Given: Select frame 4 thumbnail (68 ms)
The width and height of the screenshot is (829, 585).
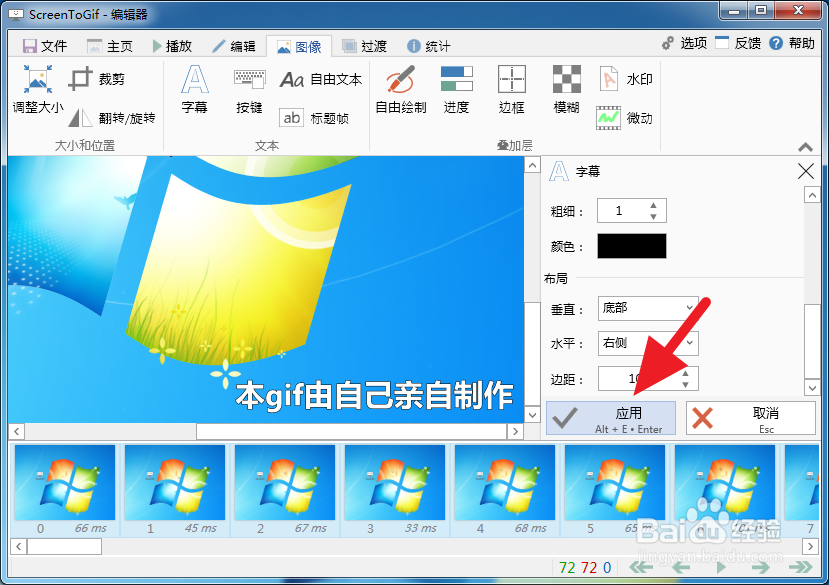Looking at the screenshot, I should (x=504, y=489).
